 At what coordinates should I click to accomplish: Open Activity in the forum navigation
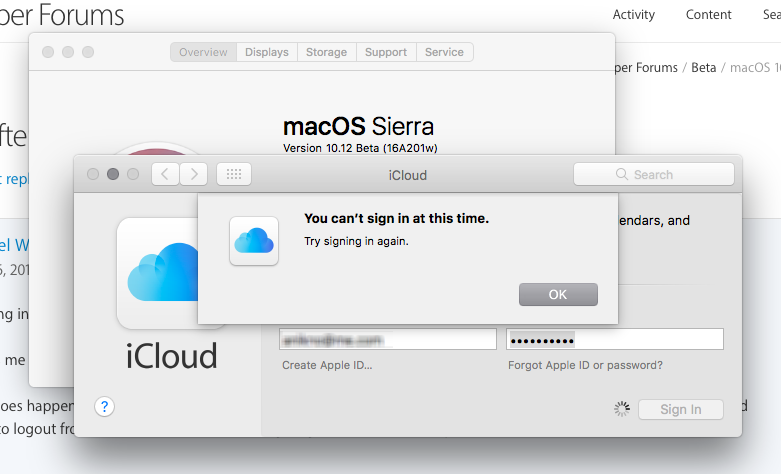634,15
